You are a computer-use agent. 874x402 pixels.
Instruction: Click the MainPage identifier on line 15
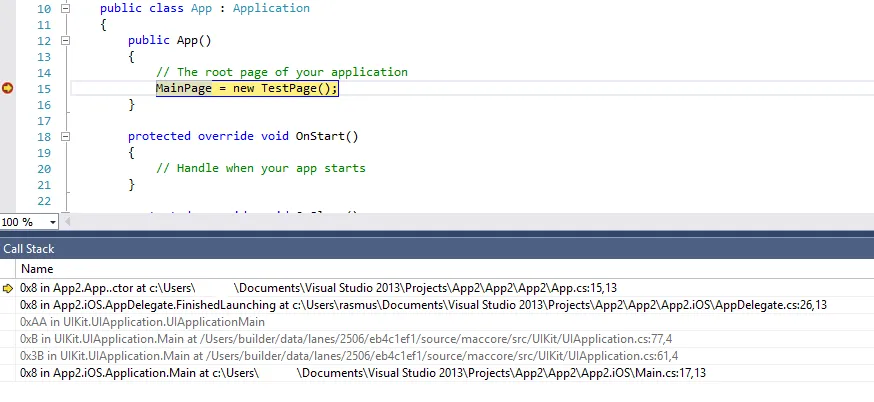point(183,88)
